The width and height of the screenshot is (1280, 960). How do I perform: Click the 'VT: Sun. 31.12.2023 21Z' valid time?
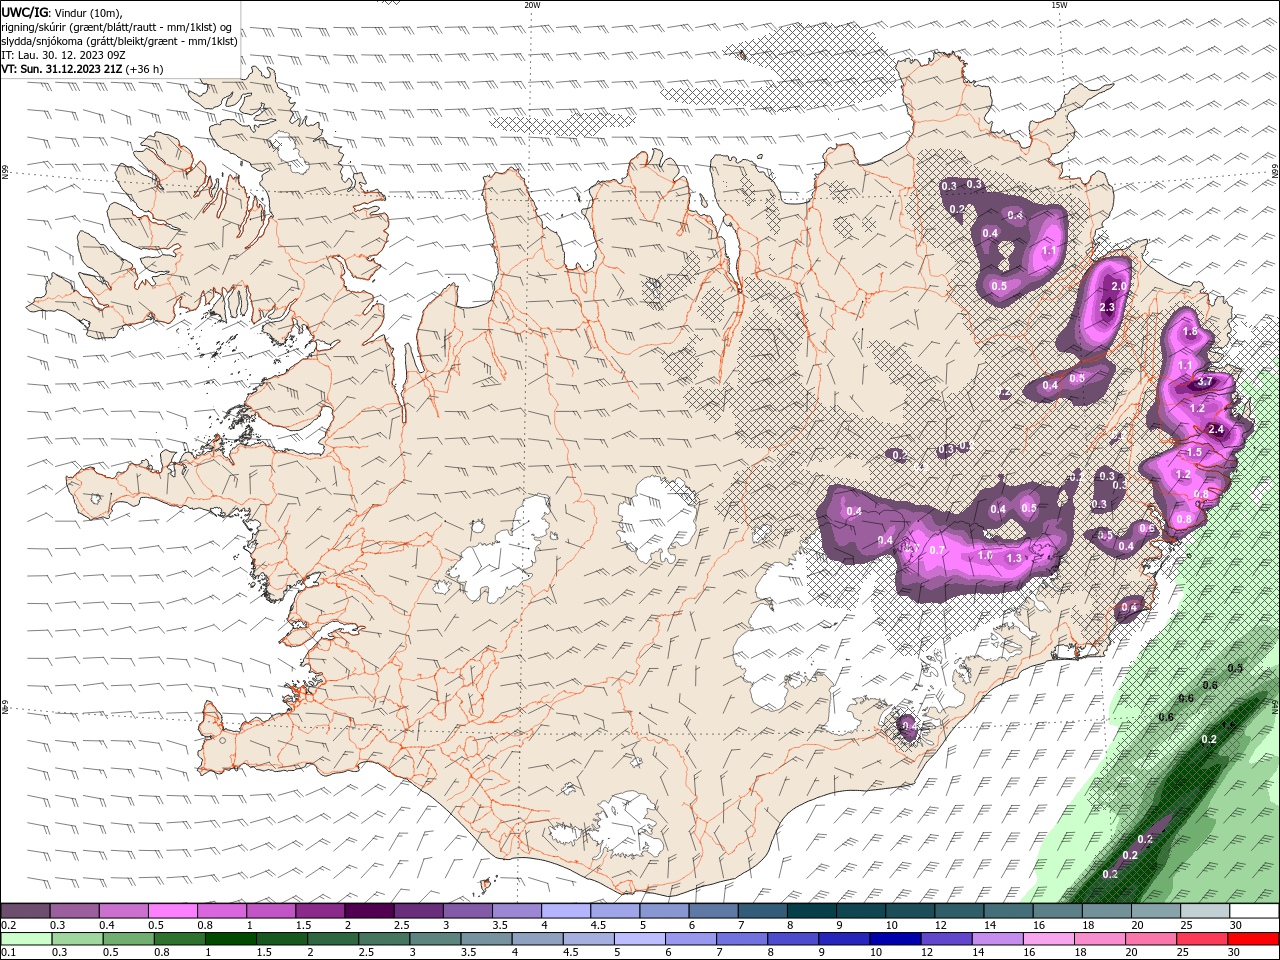tap(62, 69)
